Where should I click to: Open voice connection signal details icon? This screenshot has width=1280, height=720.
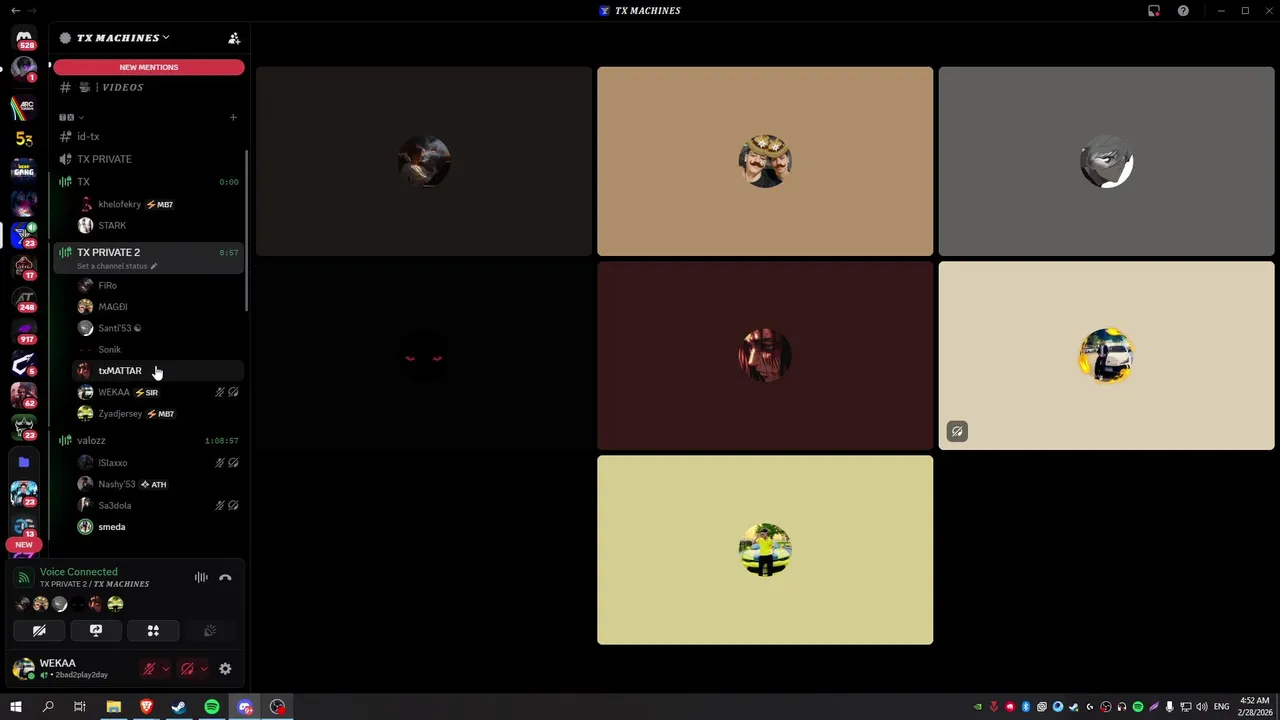click(x=24, y=578)
